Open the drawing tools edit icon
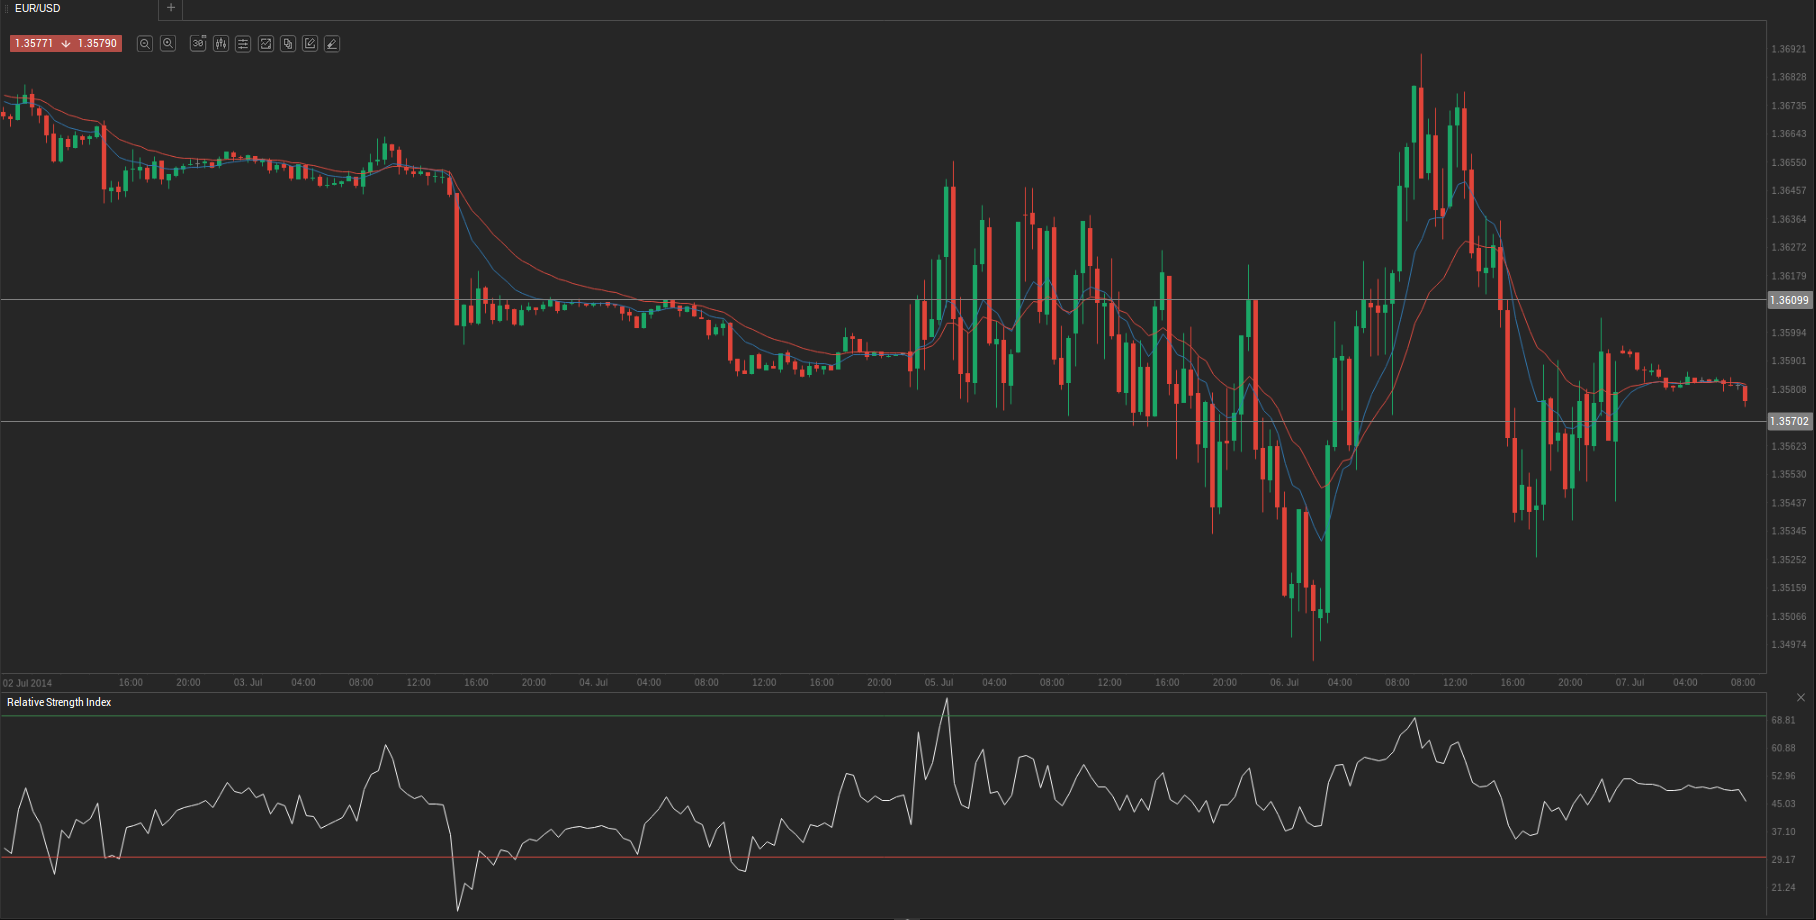This screenshot has height=920, width=1816. click(x=310, y=44)
